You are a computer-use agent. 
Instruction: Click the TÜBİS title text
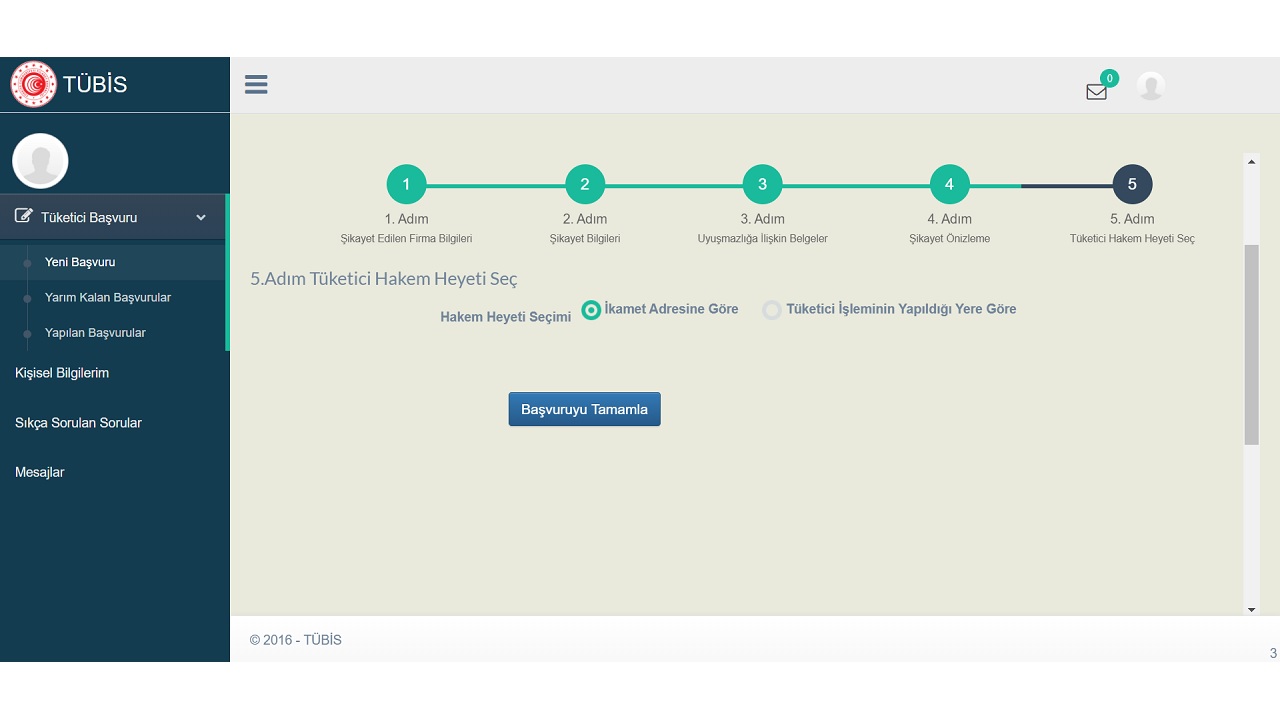coord(95,84)
